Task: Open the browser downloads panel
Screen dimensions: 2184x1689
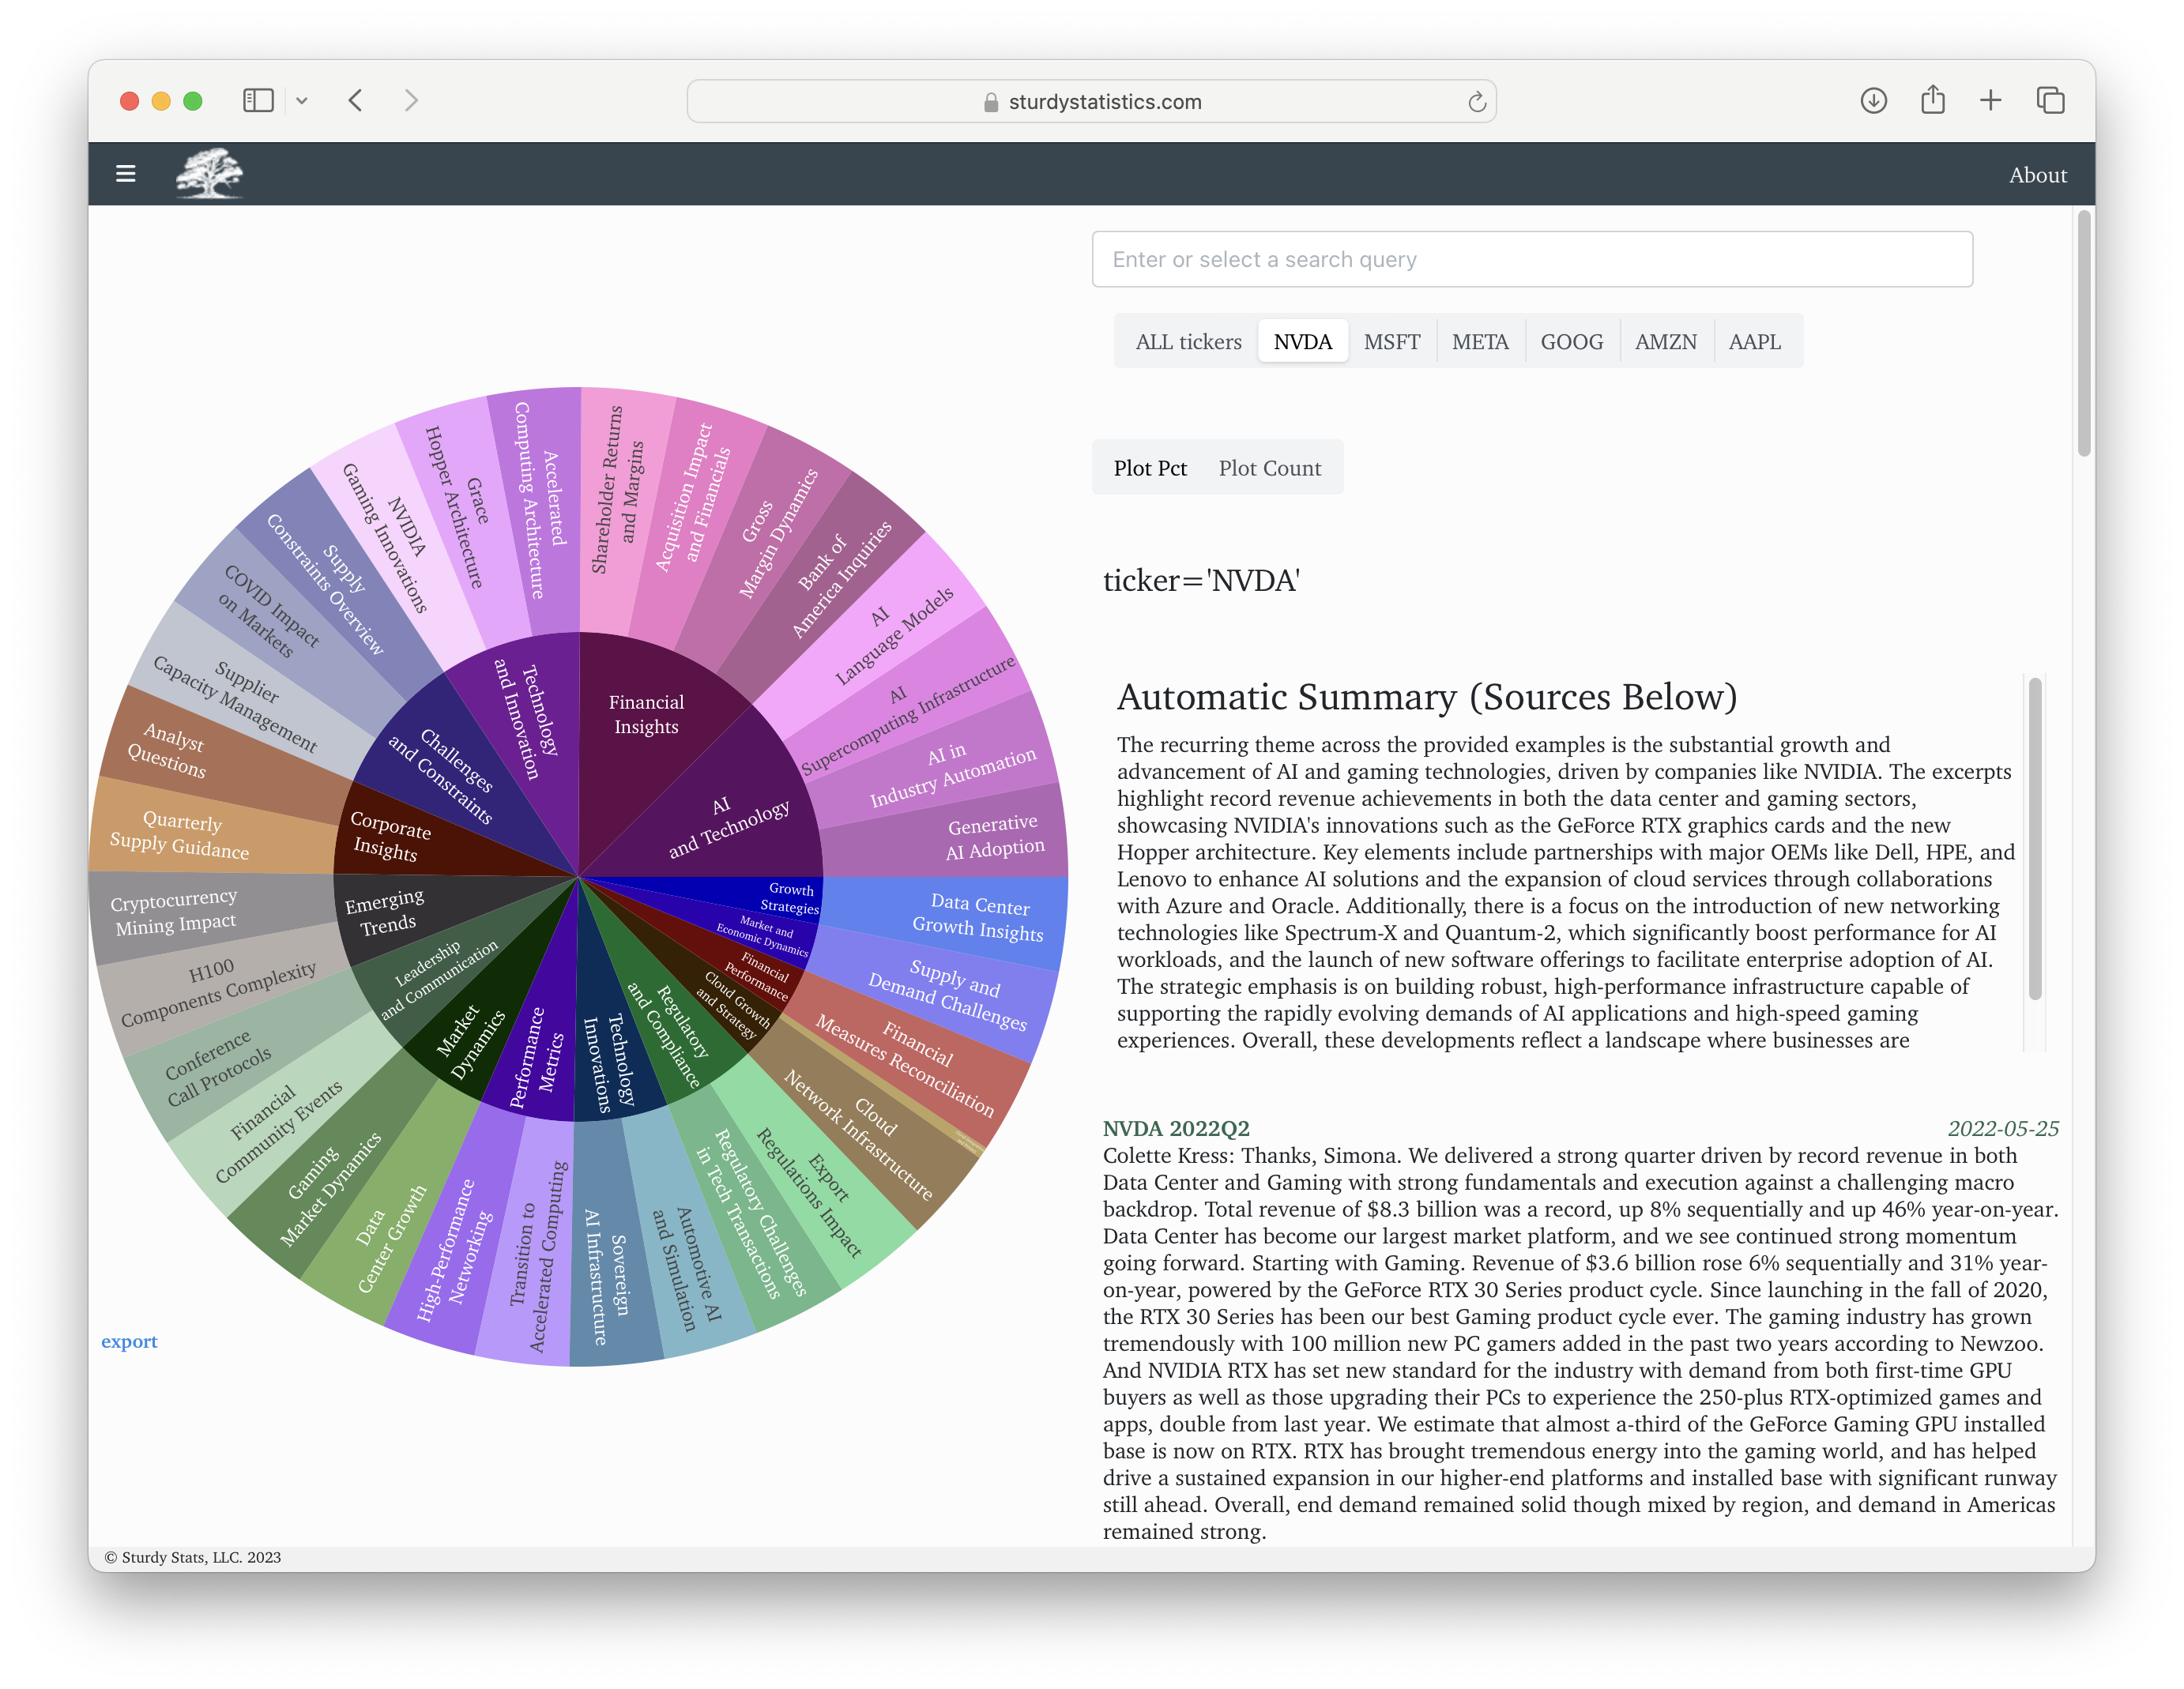Action: pos(1874,100)
